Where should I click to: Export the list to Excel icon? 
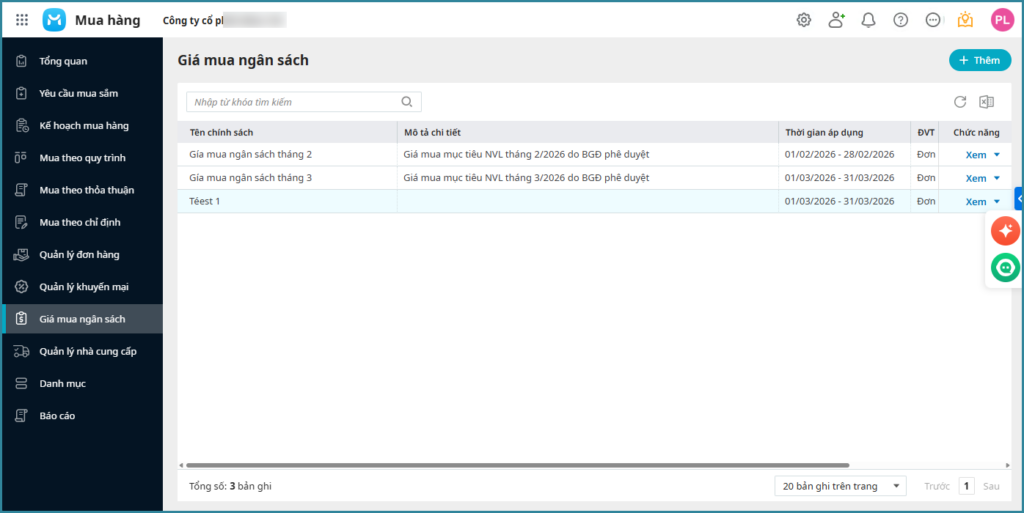pyautogui.click(x=986, y=102)
